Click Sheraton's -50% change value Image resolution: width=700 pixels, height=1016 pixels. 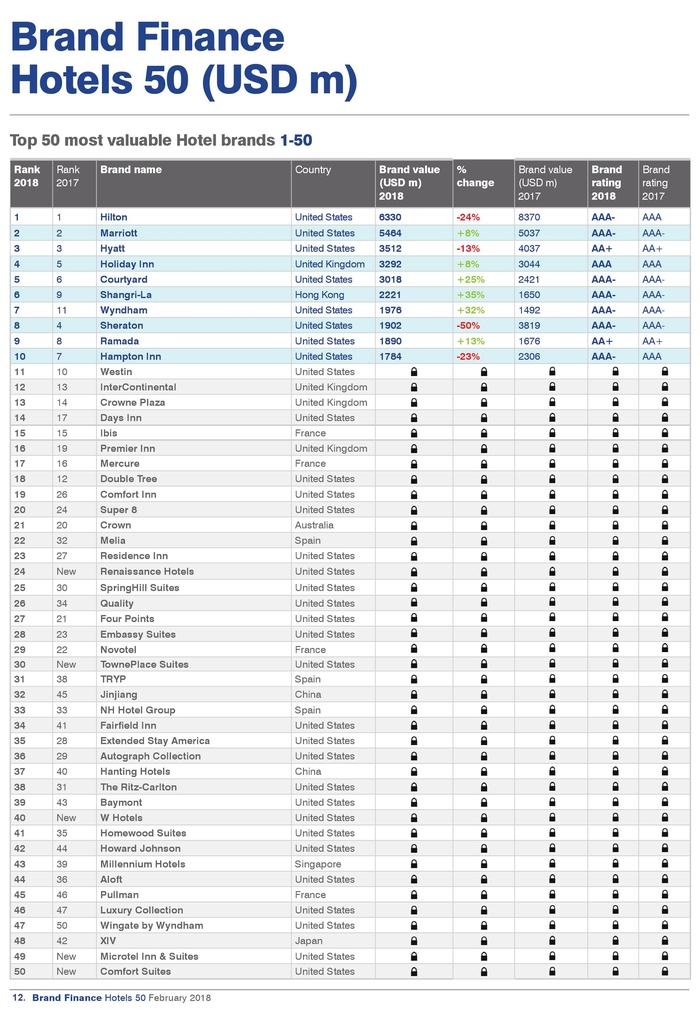tap(468, 326)
